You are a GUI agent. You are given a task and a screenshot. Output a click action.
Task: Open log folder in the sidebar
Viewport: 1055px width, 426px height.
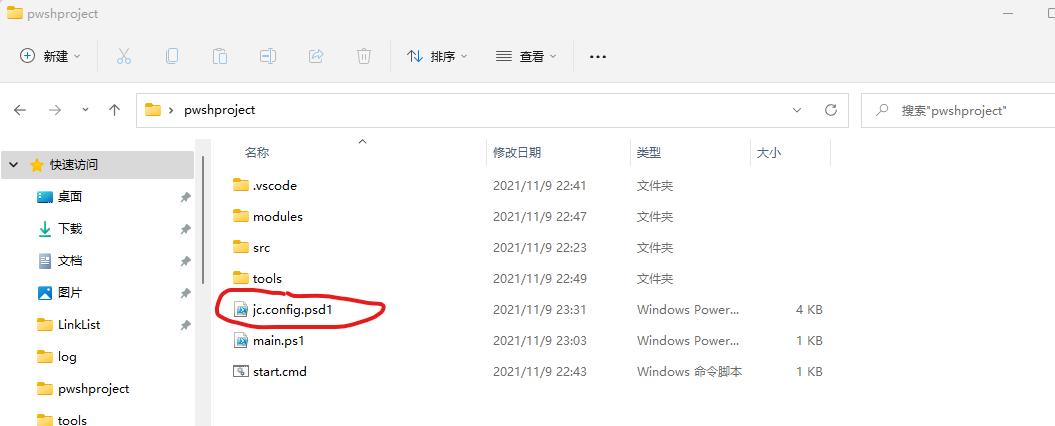(67, 357)
